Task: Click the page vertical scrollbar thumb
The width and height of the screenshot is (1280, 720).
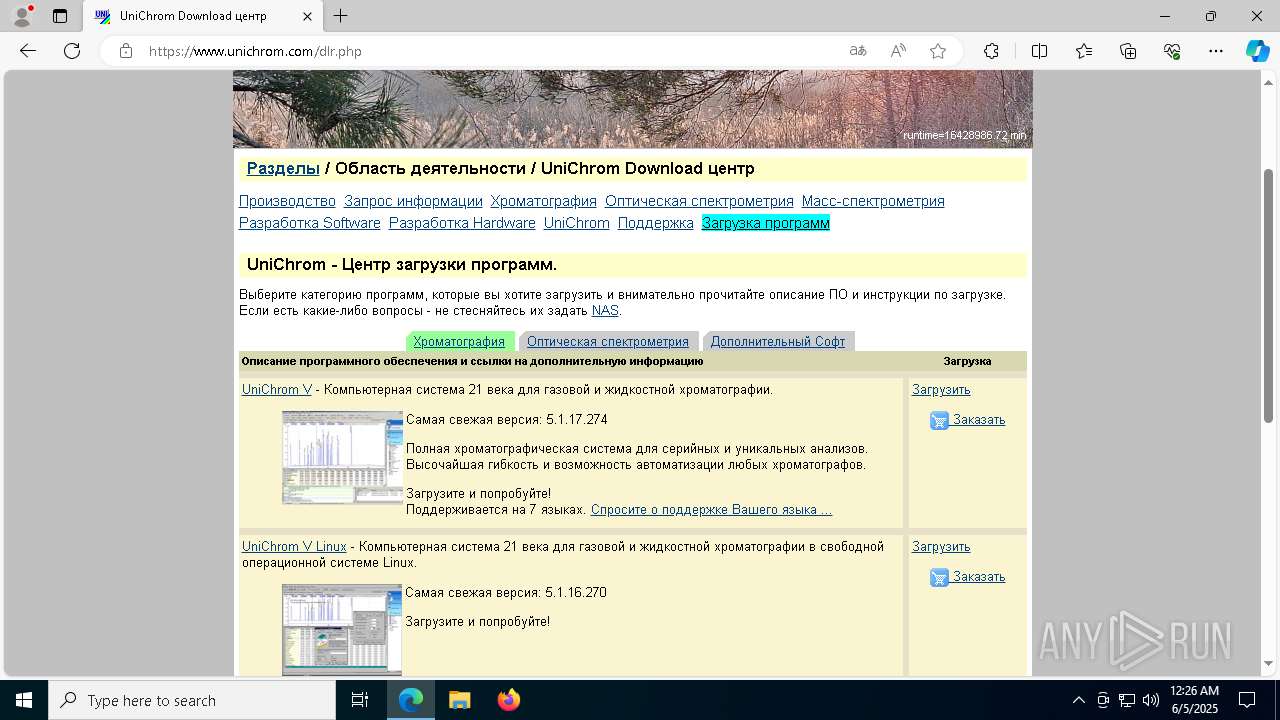Action: point(1268,295)
